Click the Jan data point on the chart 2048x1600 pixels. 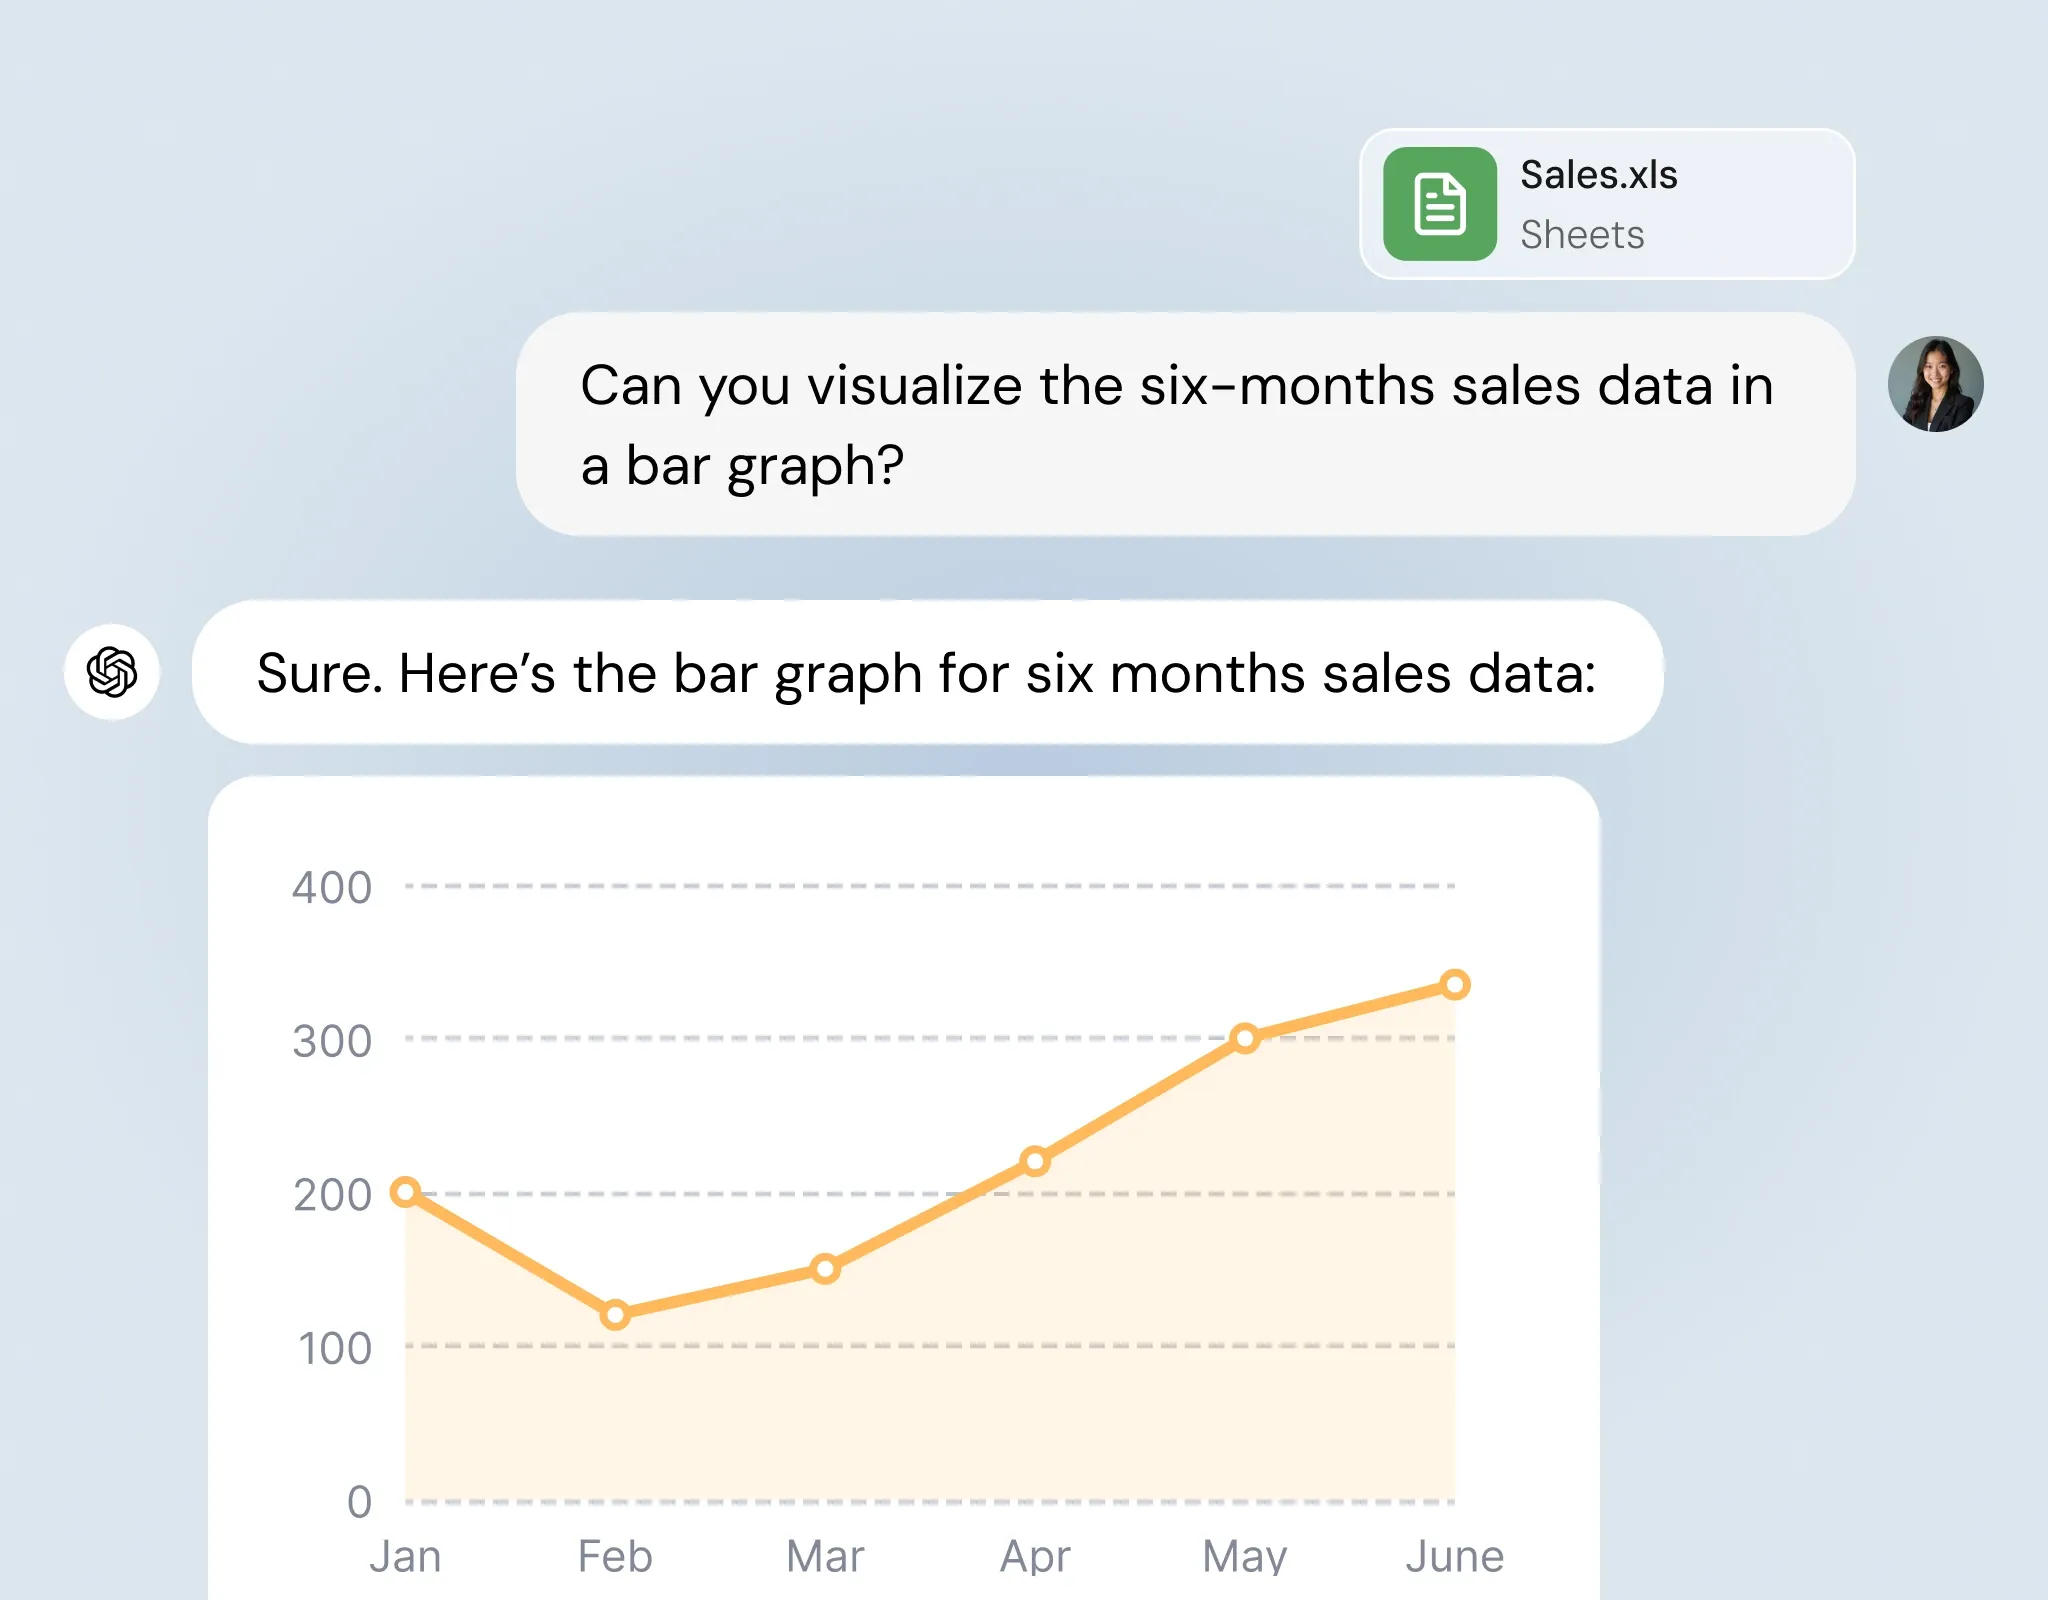pos(405,1191)
